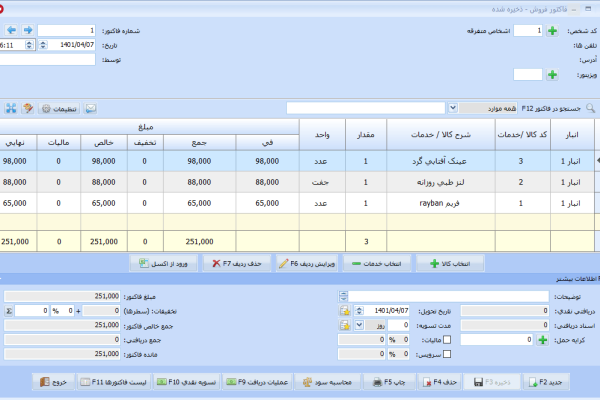Click the واحد column header
Viewport: 600px width, 400px height.
click(322, 135)
